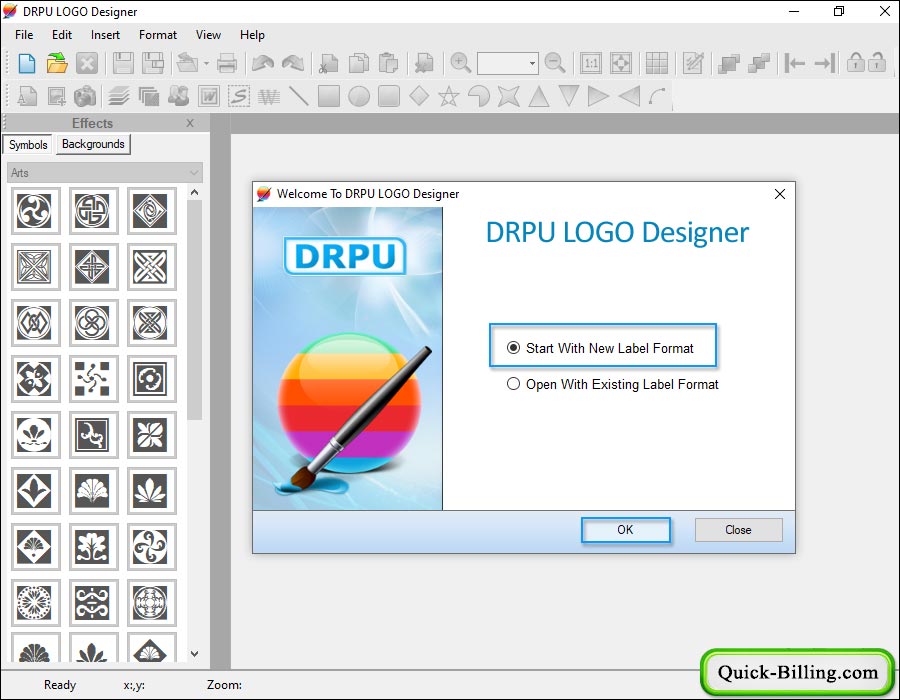Open the zoom percentage dropdown
Viewport: 900px width, 700px height.
pos(532,63)
